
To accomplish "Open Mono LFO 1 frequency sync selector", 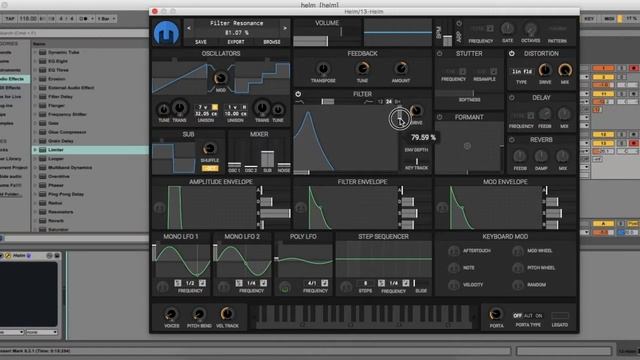I will [x=202, y=283].
